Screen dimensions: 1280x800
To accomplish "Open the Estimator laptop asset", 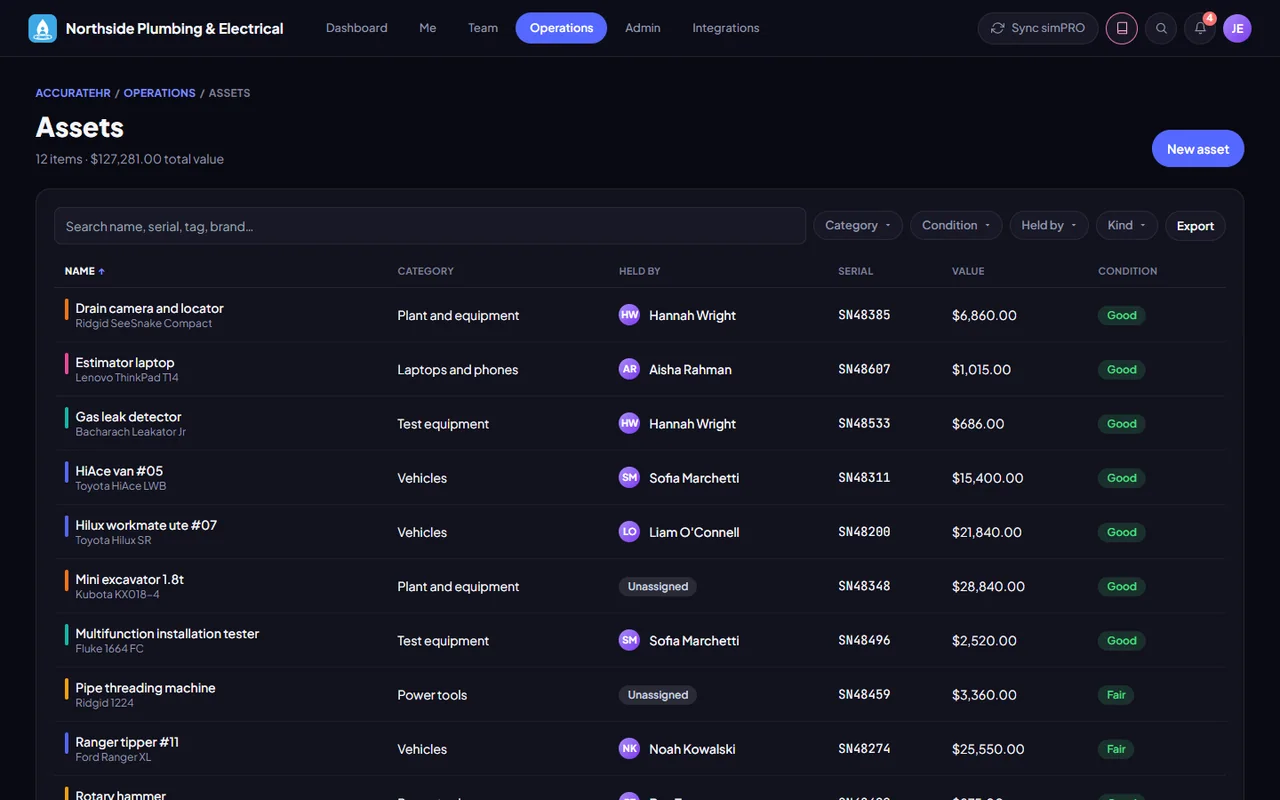I will (x=125, y=362).
